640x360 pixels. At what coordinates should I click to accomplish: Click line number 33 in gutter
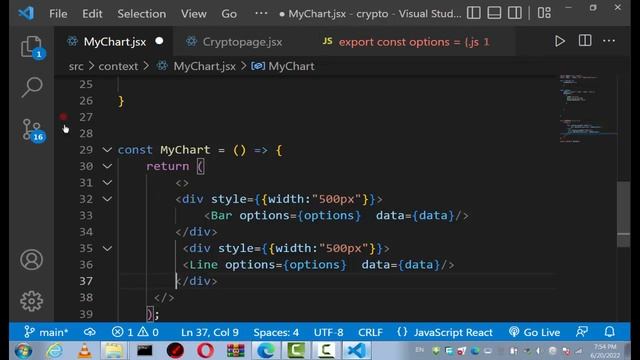click(86, 216)
